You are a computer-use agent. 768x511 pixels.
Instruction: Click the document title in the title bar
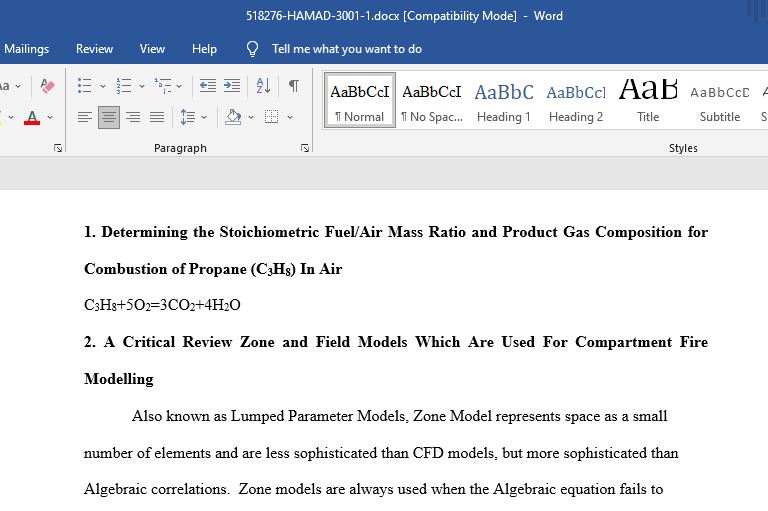tap(404, 16)
